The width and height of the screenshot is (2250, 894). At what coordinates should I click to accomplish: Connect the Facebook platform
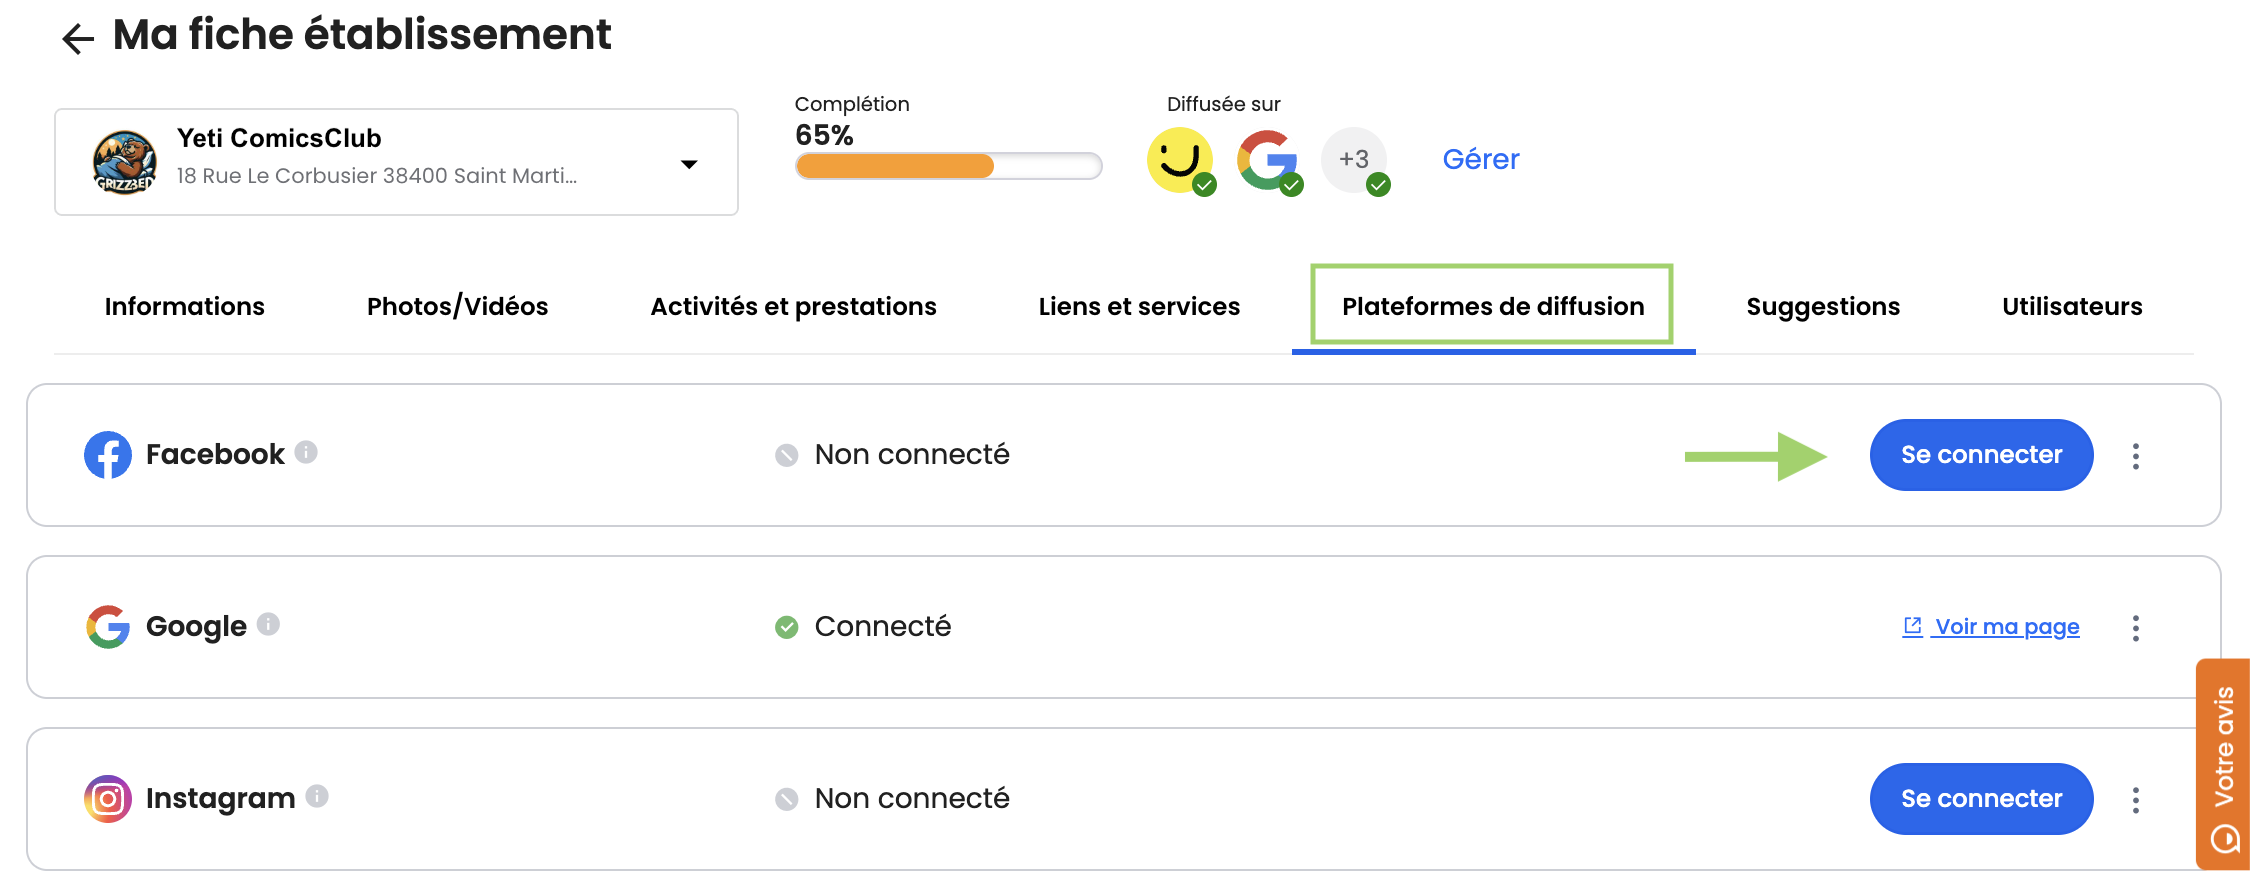pos(1981,455)
